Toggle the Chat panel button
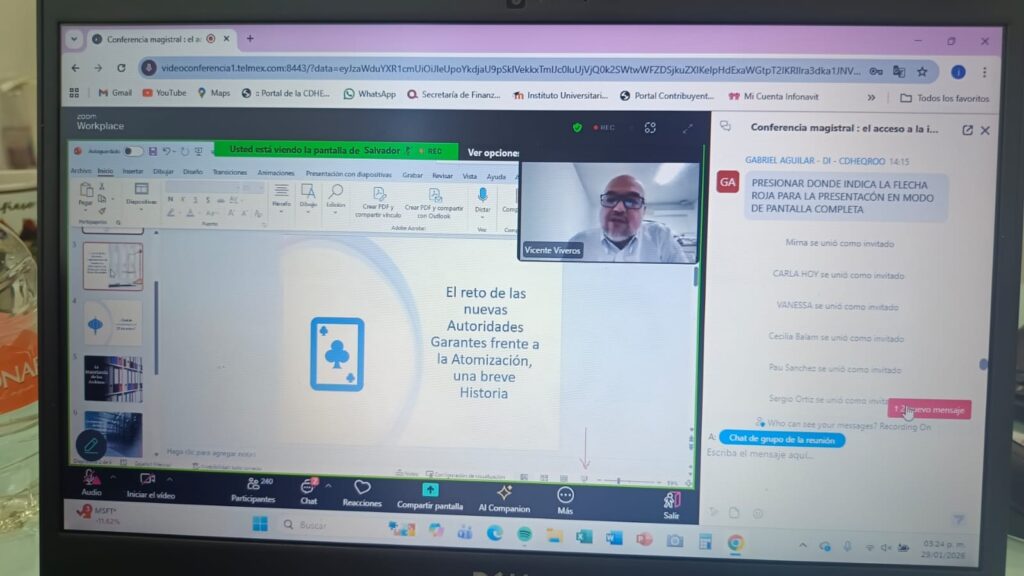 (309, 486)
